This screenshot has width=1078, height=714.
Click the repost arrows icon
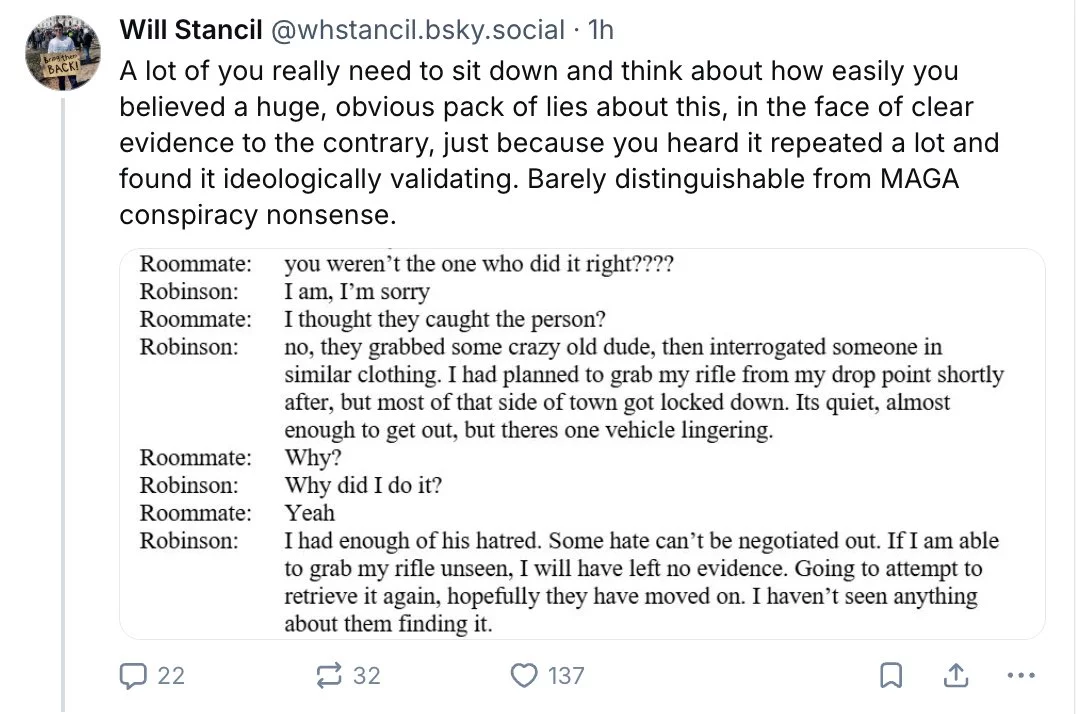pos(329,676)
